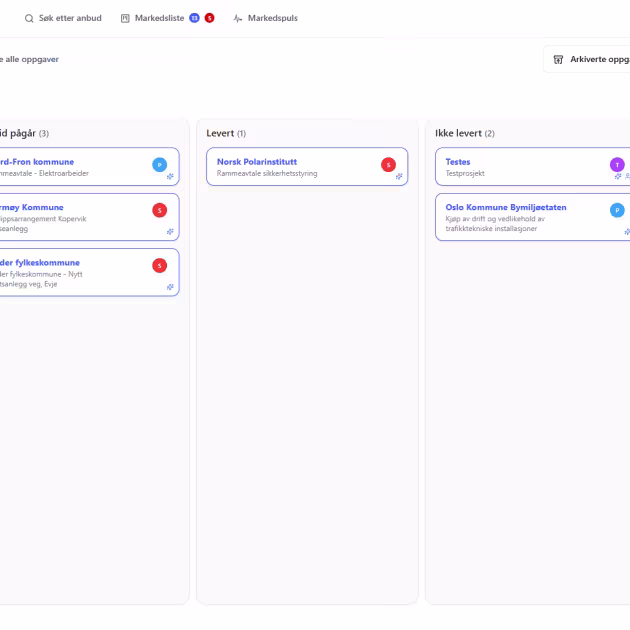Click the red 5 badge on Markedsliste
Viewport: 630px width, 630px height.
[209, 18]
